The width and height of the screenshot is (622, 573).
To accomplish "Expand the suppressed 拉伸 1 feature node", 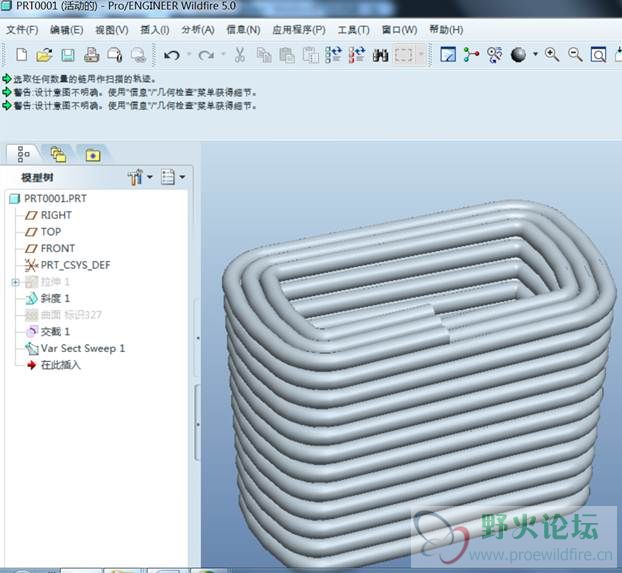I will click(x=15, y=282).
